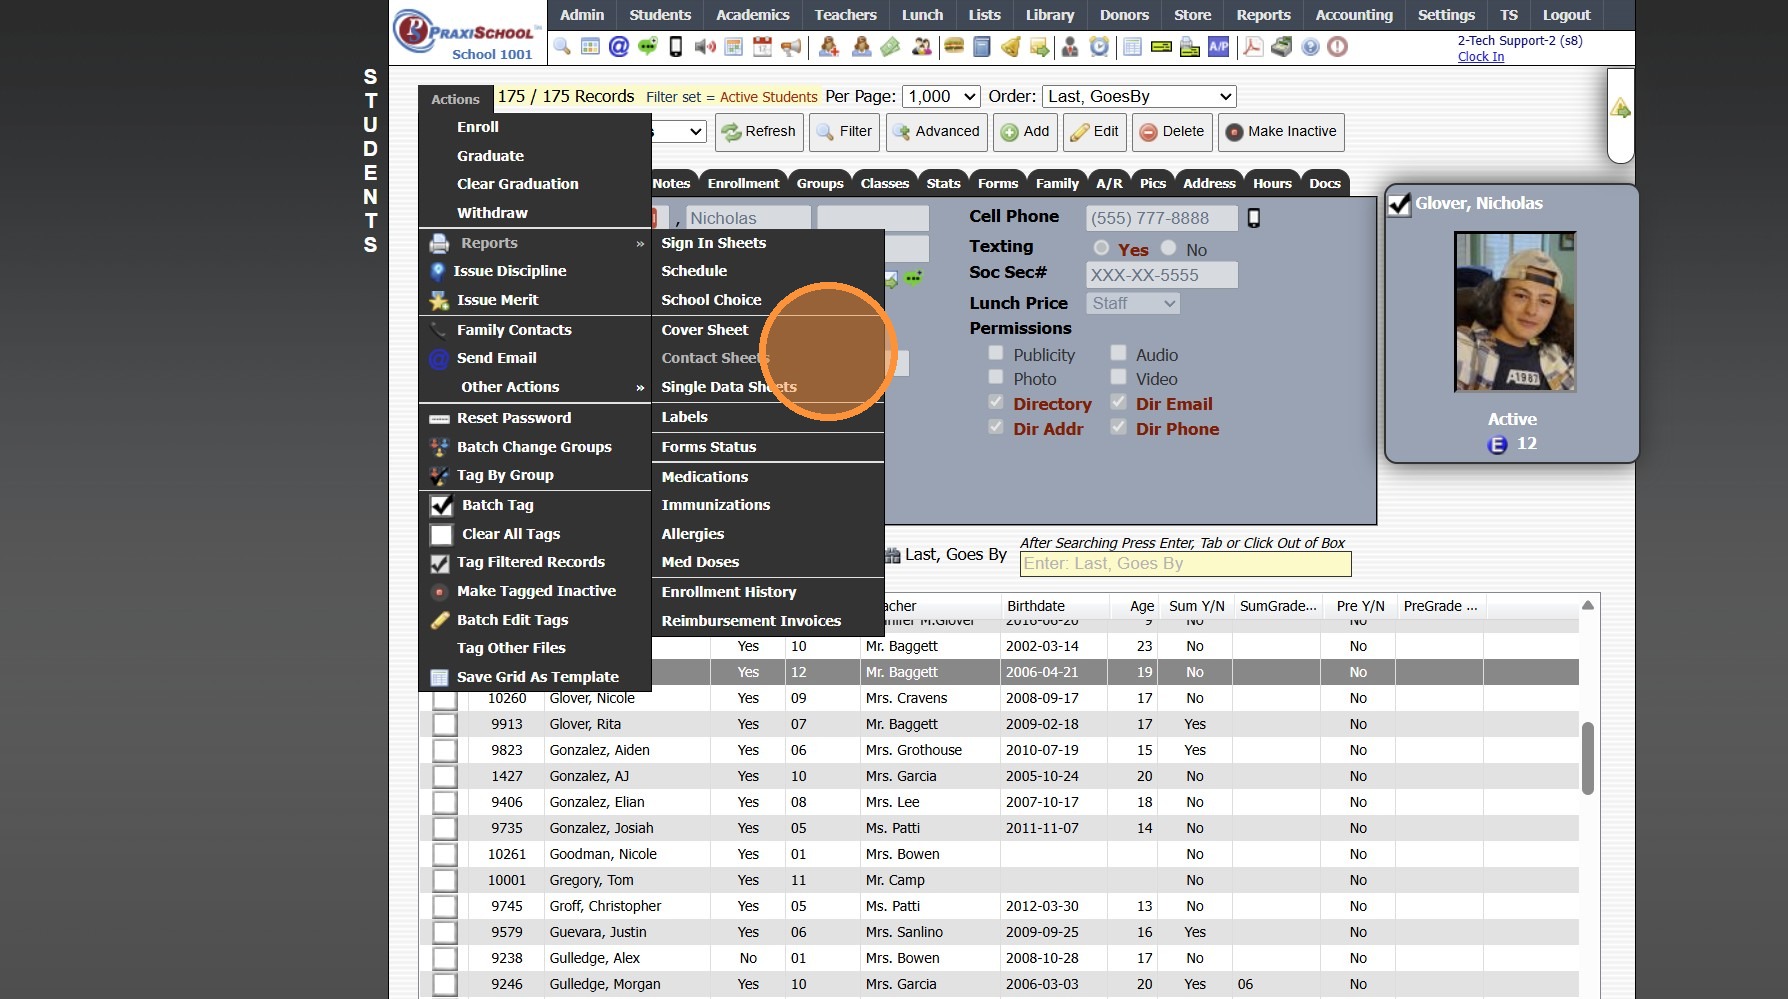The height and width of the screenshot is (999, 1788).
Task: Select the Texting Yes radio button
Action: click(1101, 248)
